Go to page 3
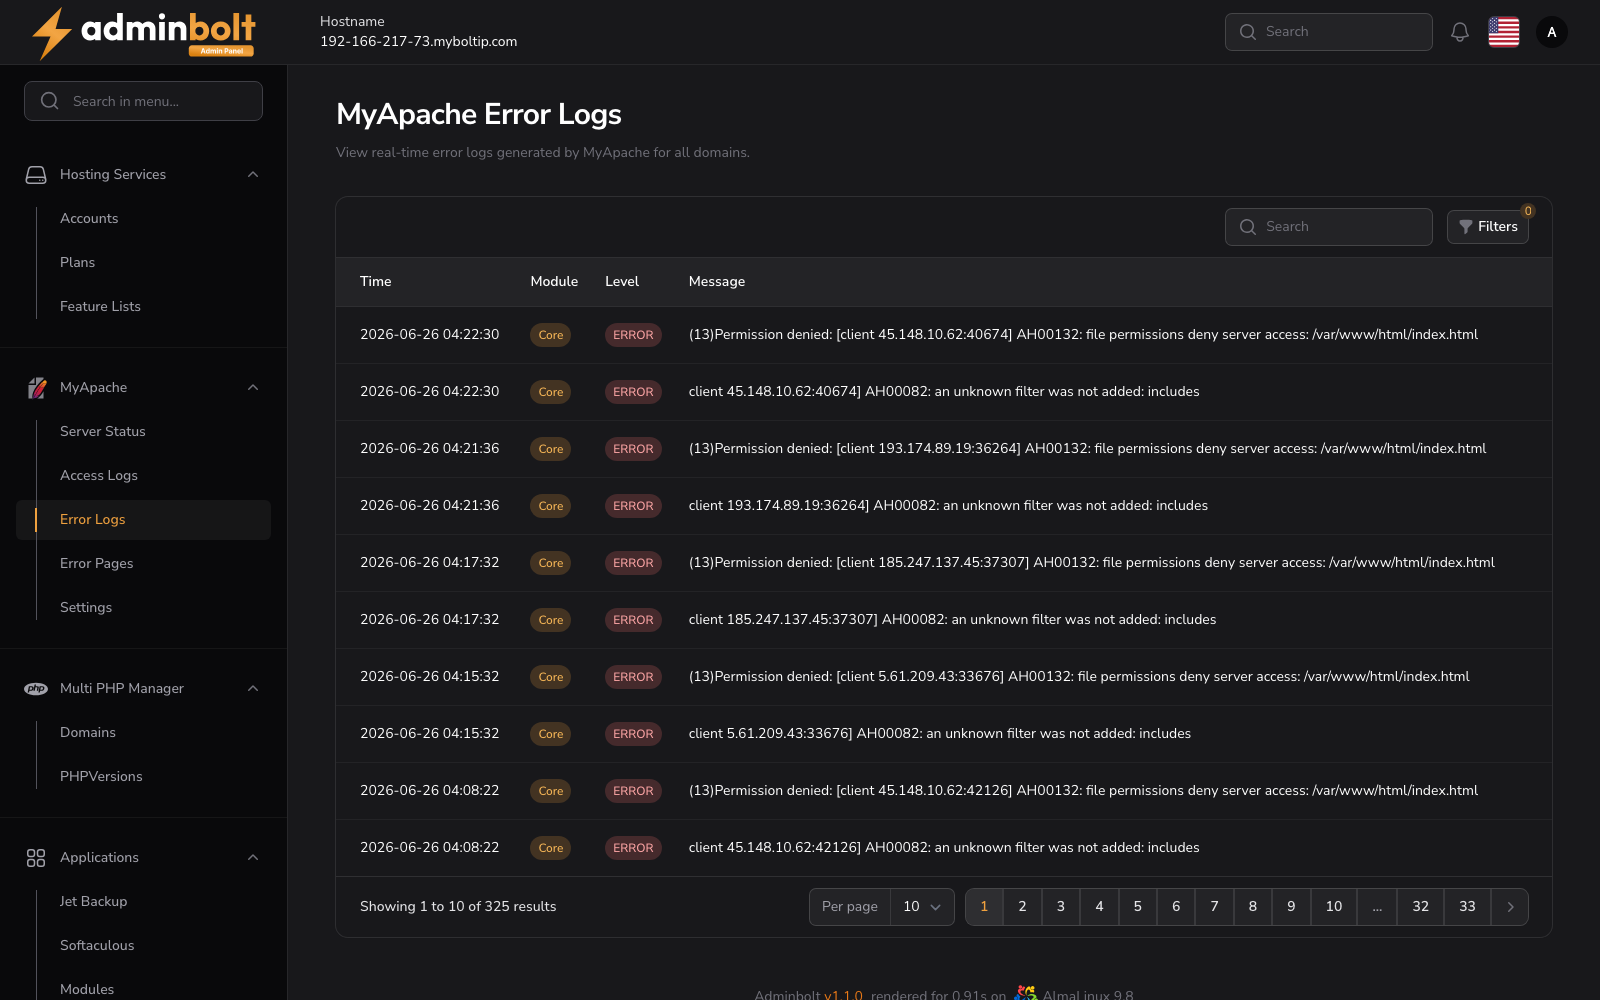Viewport: 1600px width, 1000px height. tap(1061, 907)
